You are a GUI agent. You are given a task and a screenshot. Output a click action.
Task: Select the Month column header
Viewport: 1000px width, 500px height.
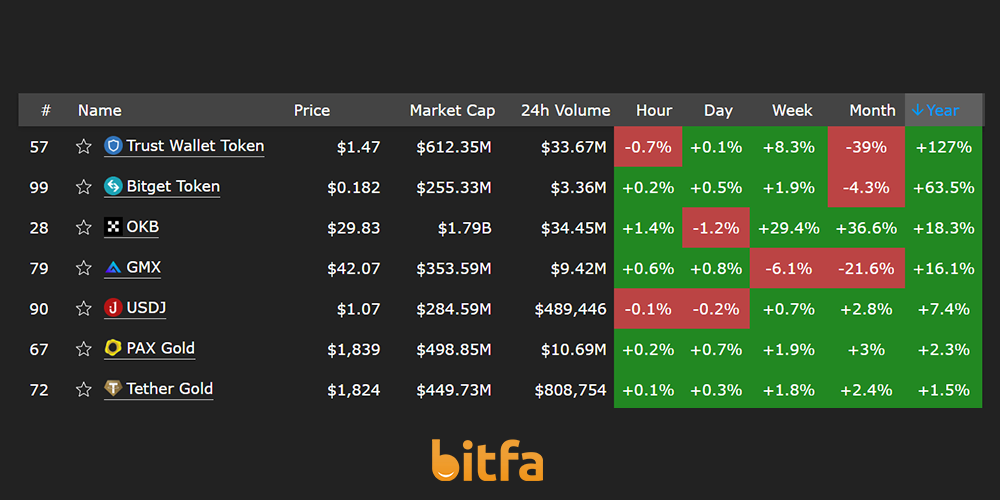pyautogui.click(x=872, y=110)
